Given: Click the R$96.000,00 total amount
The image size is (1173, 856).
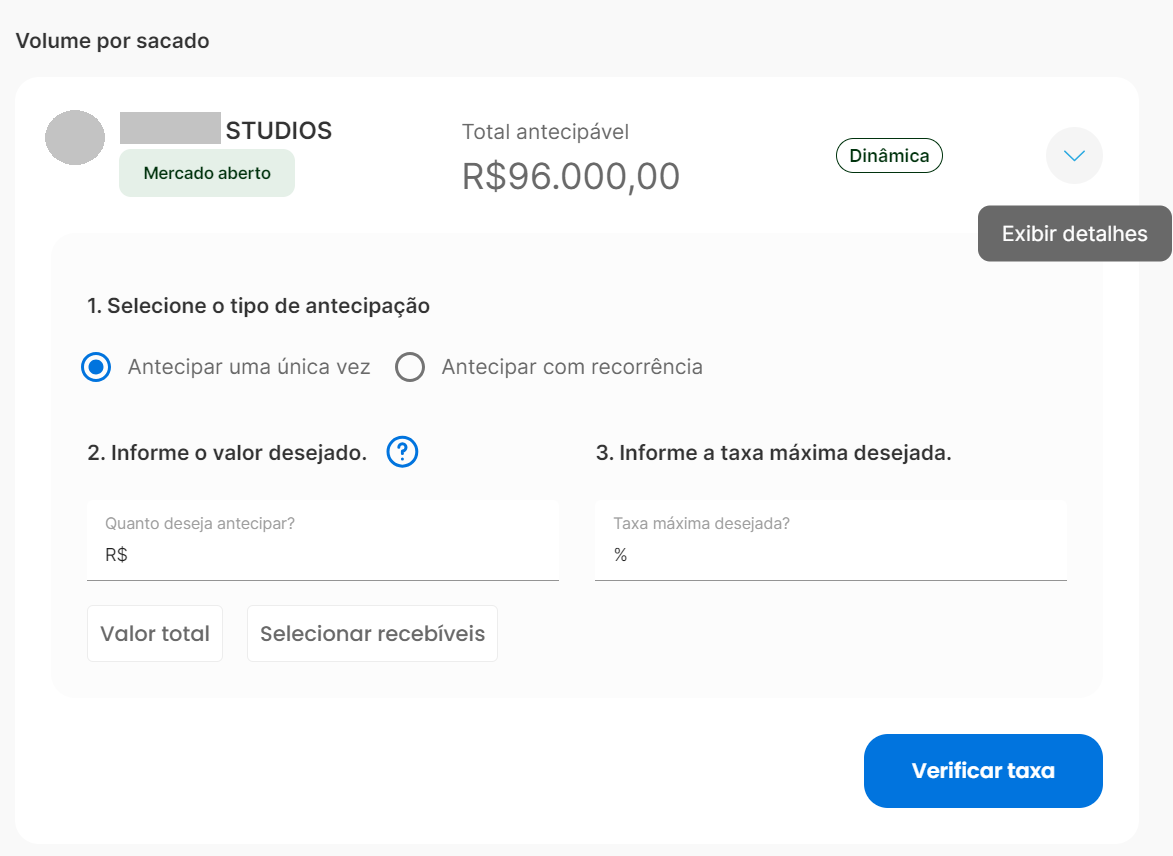Looking at the screenshot, I should click(571, 177).
